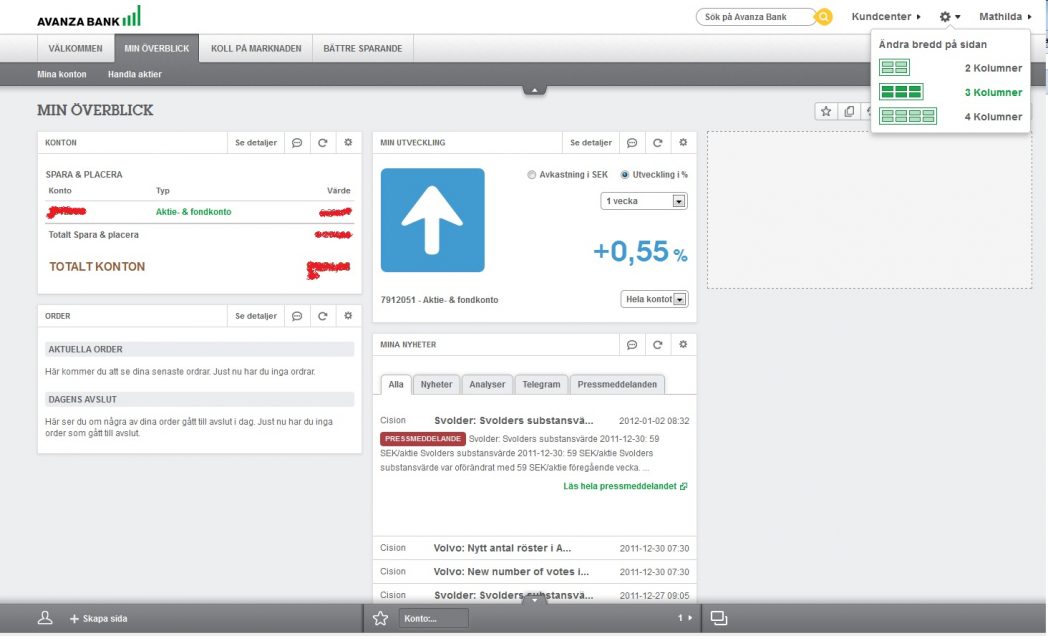
Task: Click the search magnifier icon
Action: (823, 17)
